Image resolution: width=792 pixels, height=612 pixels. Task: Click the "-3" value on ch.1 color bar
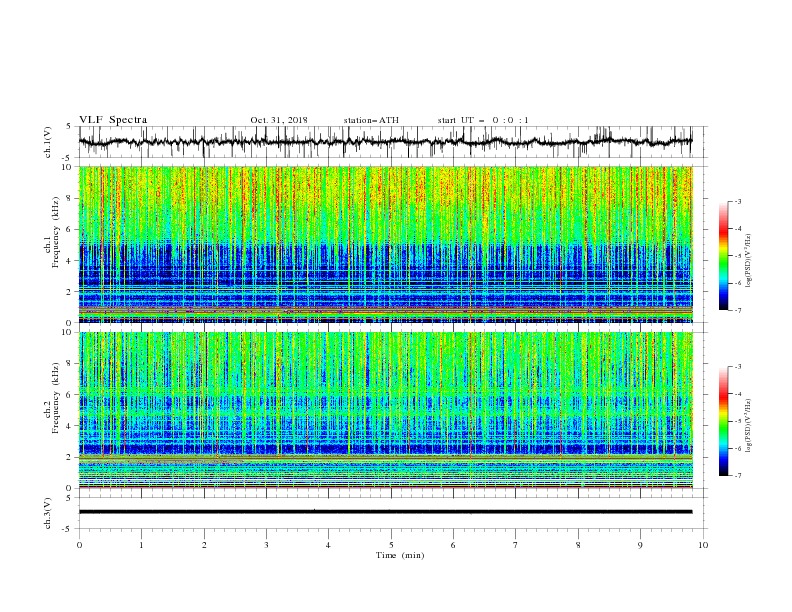tap(737, 201)
